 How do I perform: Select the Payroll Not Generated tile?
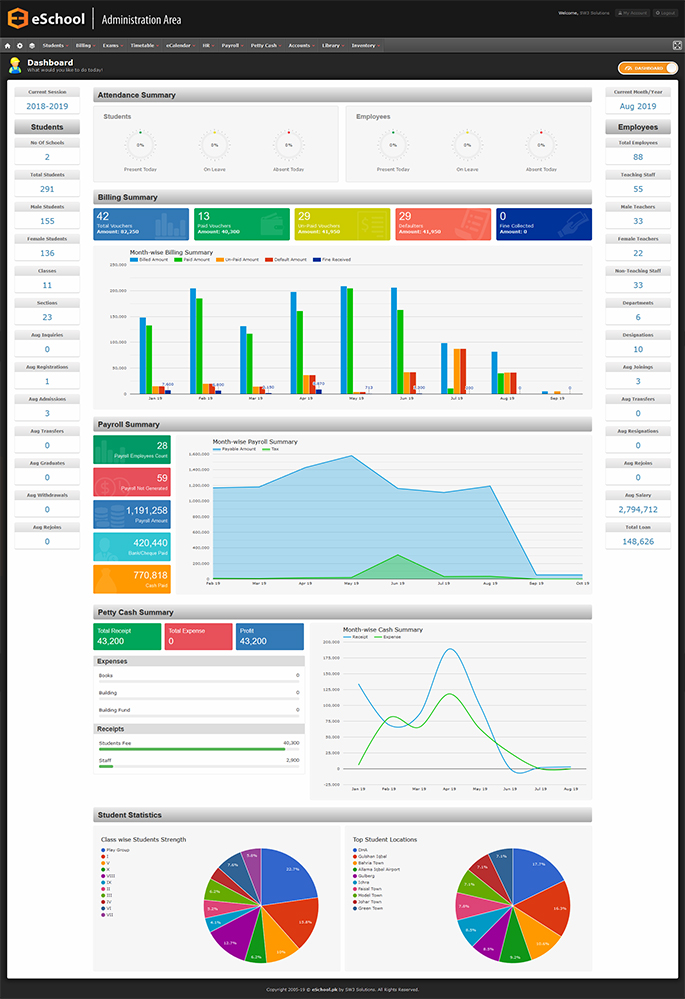coord(132,482)
